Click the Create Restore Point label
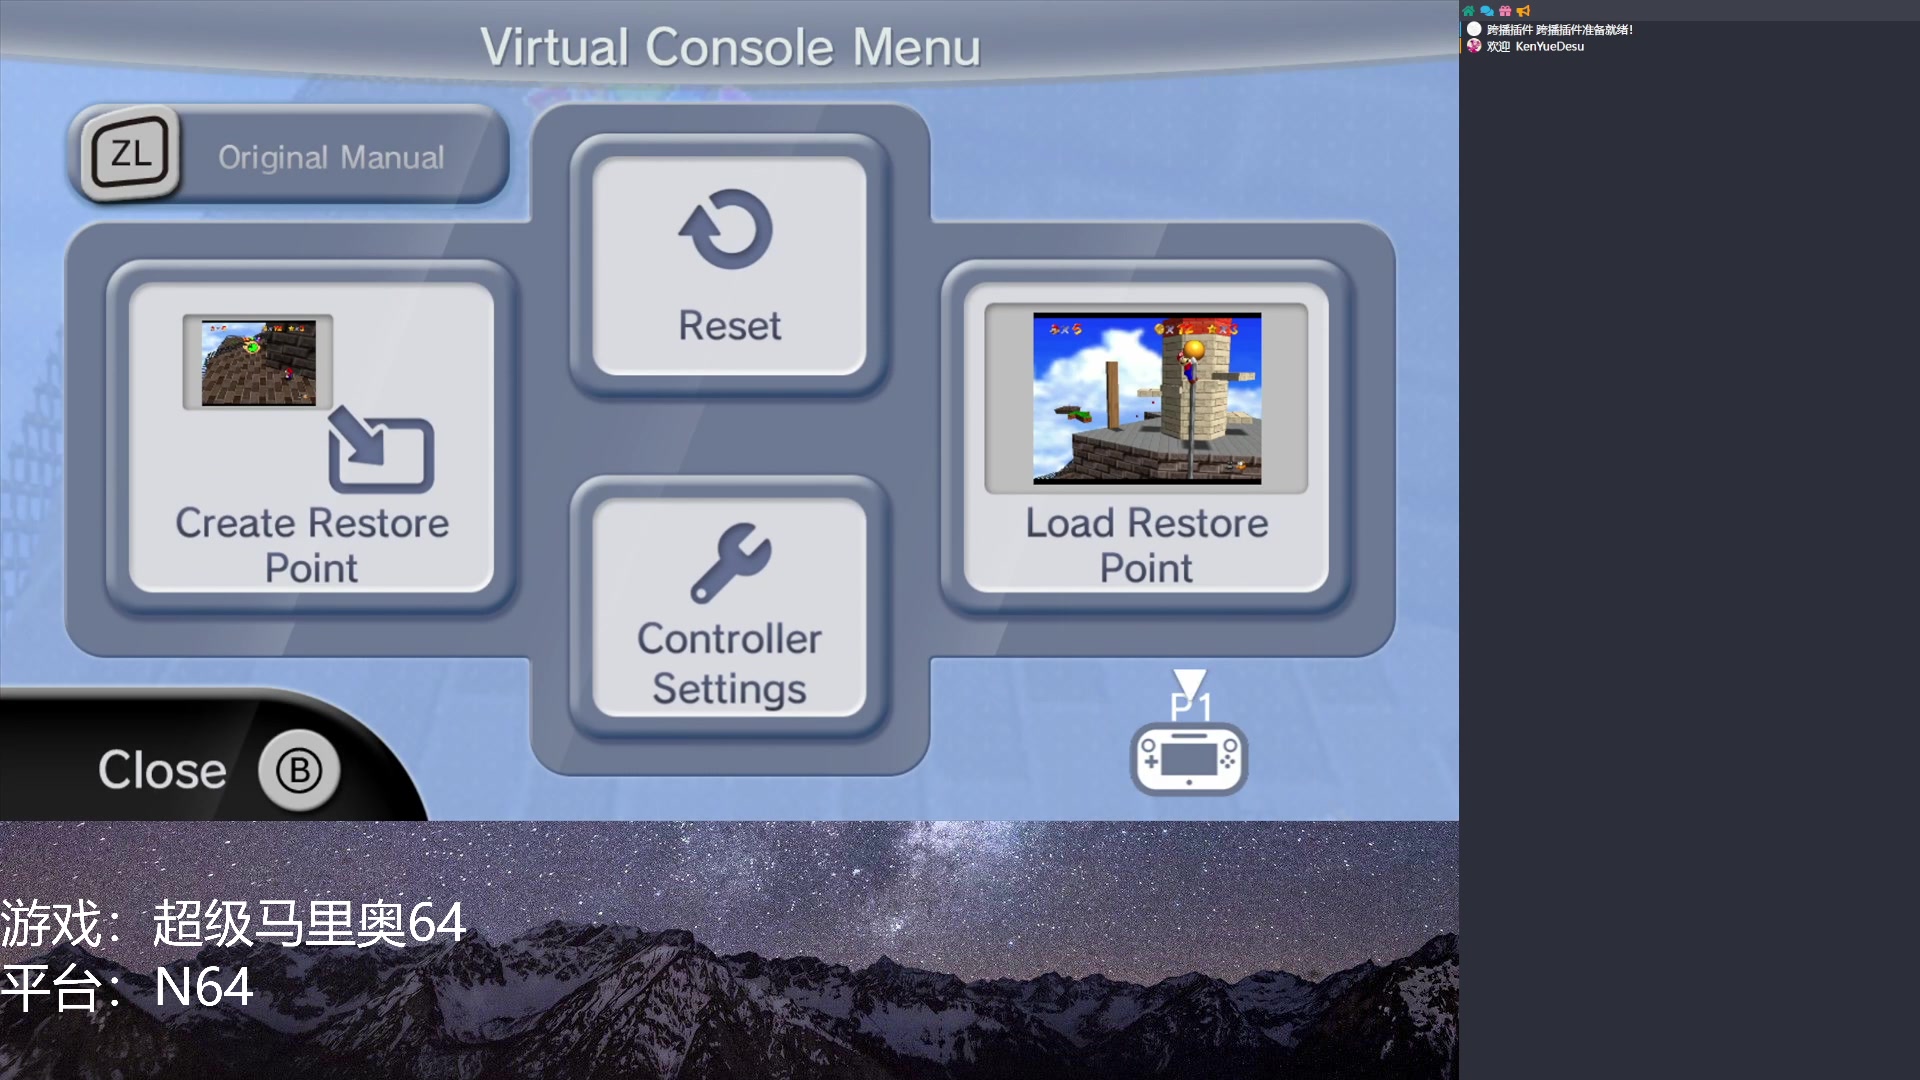1920x1080 pixels. point(312,545)
